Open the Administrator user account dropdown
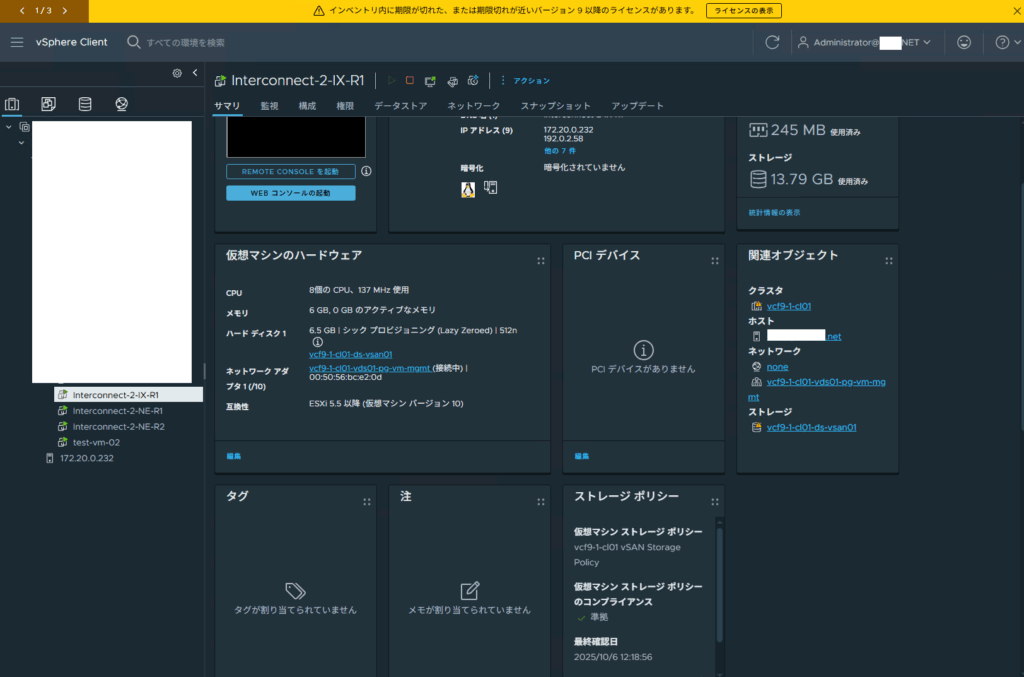 pyautogui.click(x=865, y=42)
